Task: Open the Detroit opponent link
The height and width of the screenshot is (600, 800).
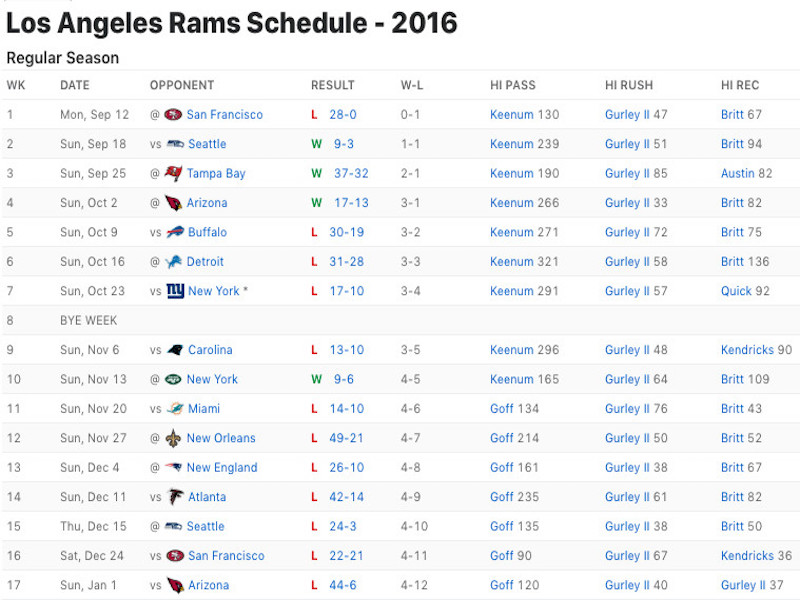Action: click(205, 262)
